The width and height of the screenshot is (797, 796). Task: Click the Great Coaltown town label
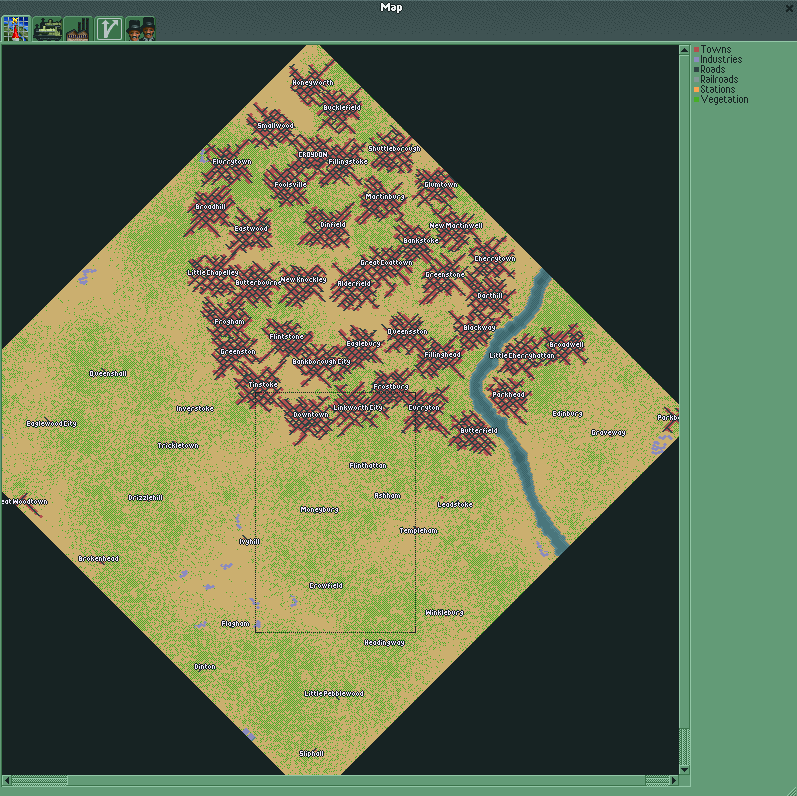[x=386, y=263]
